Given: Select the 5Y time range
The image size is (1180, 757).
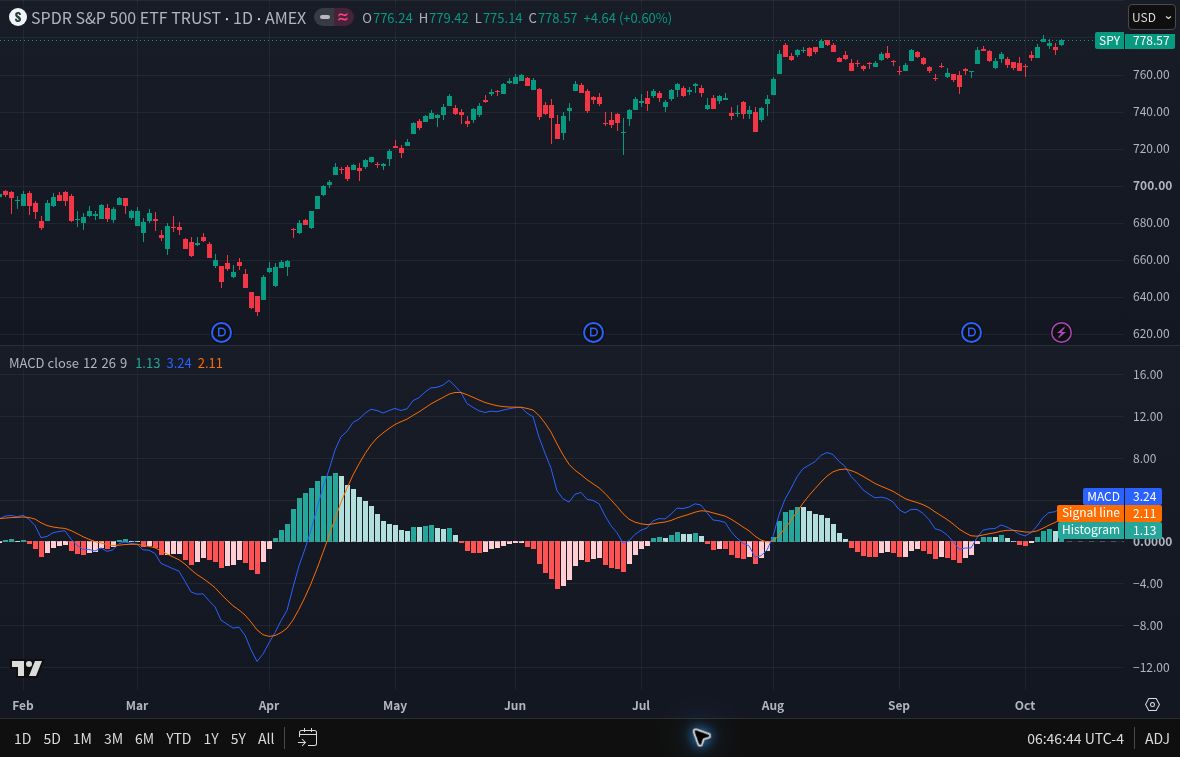Looking at the screenshot, I should pos(238,738).
